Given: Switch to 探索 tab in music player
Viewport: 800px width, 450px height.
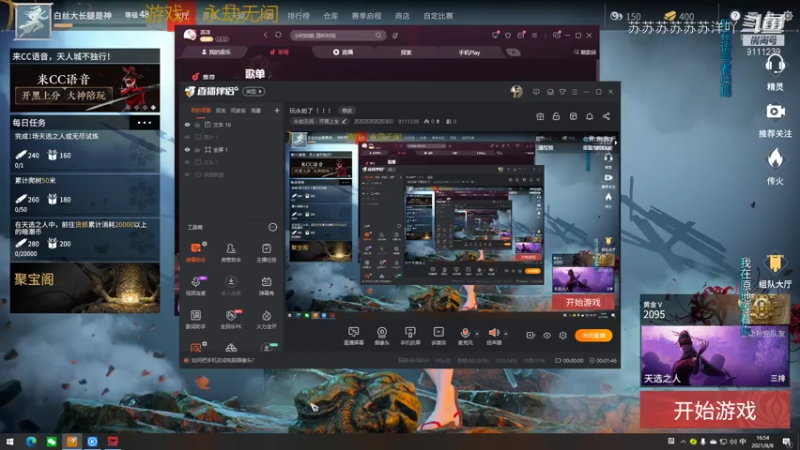Looking at the screenshot, I should point(406,52).
